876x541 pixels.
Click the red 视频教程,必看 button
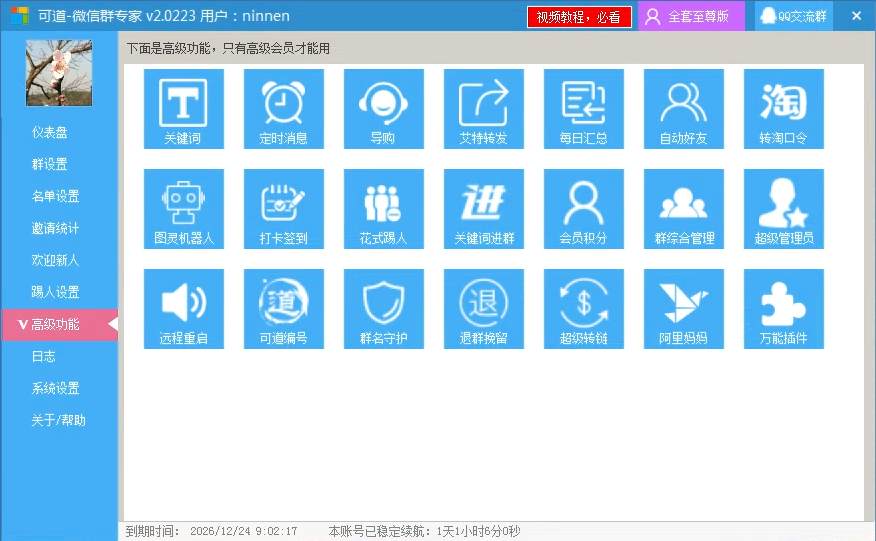point(579,17)
